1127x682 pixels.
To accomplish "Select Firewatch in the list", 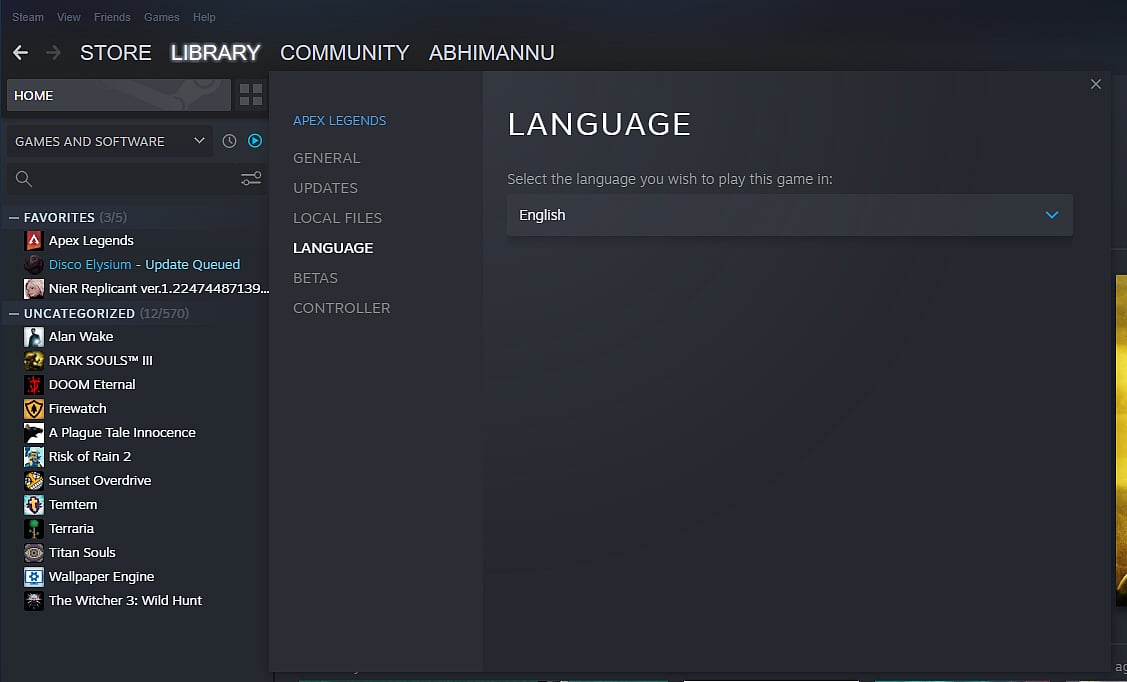I will (78, 409).
